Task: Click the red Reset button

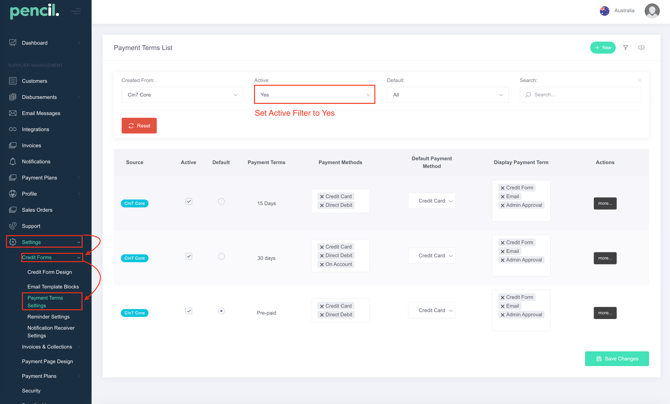Action: coord(139,126)
